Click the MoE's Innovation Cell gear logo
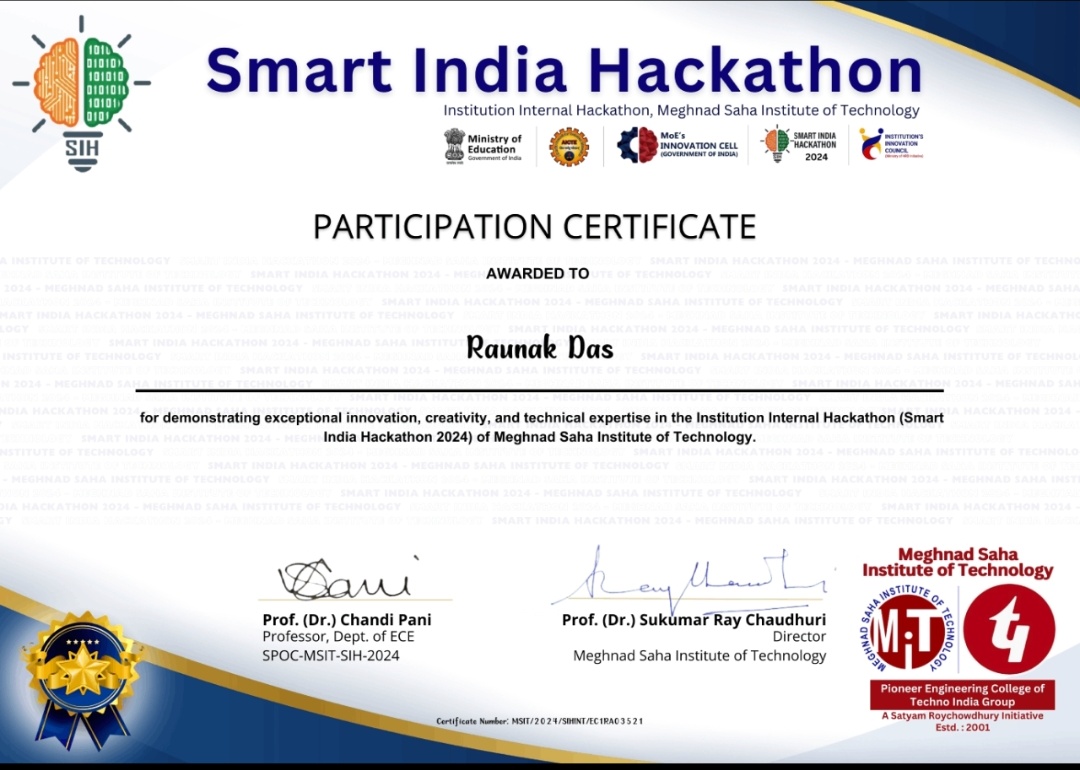The image size is (1080, 770). (637, 145)
